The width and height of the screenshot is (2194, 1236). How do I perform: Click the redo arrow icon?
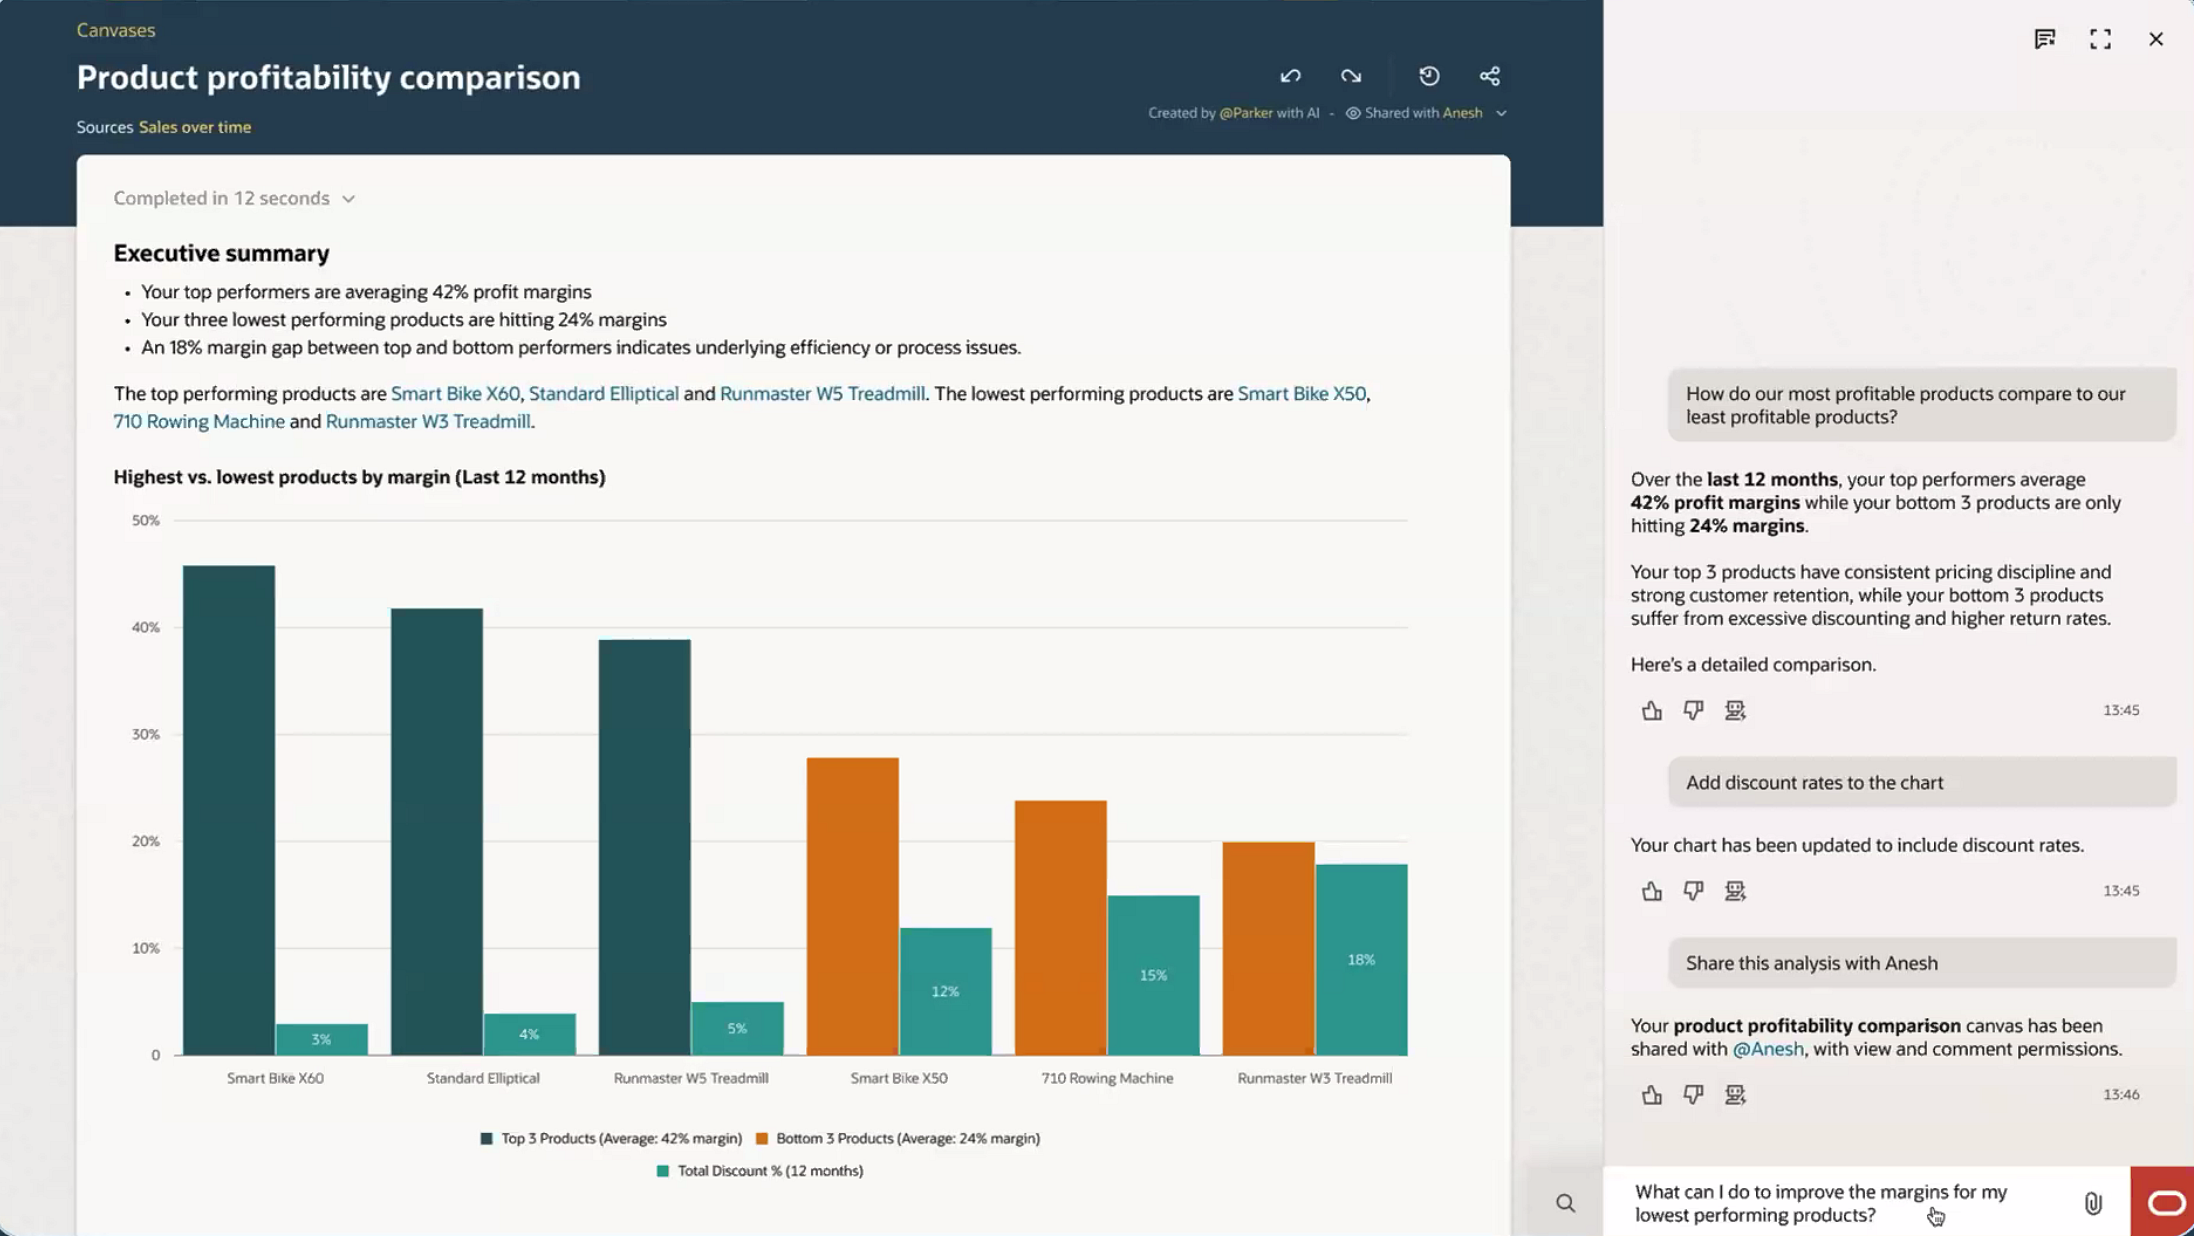[x=1351, y=76]
